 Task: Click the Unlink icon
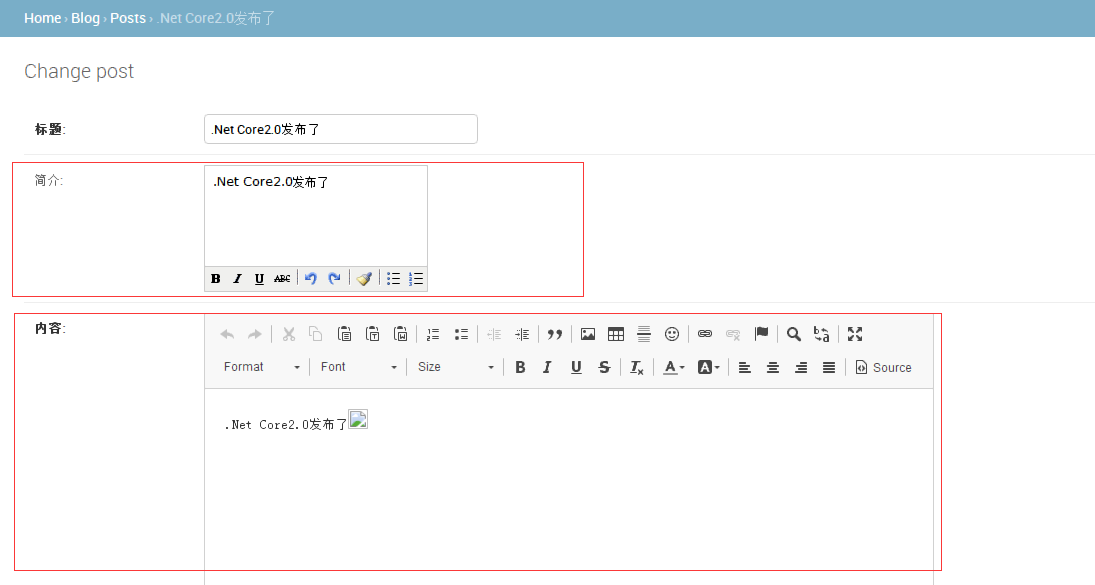coord(733,334)
